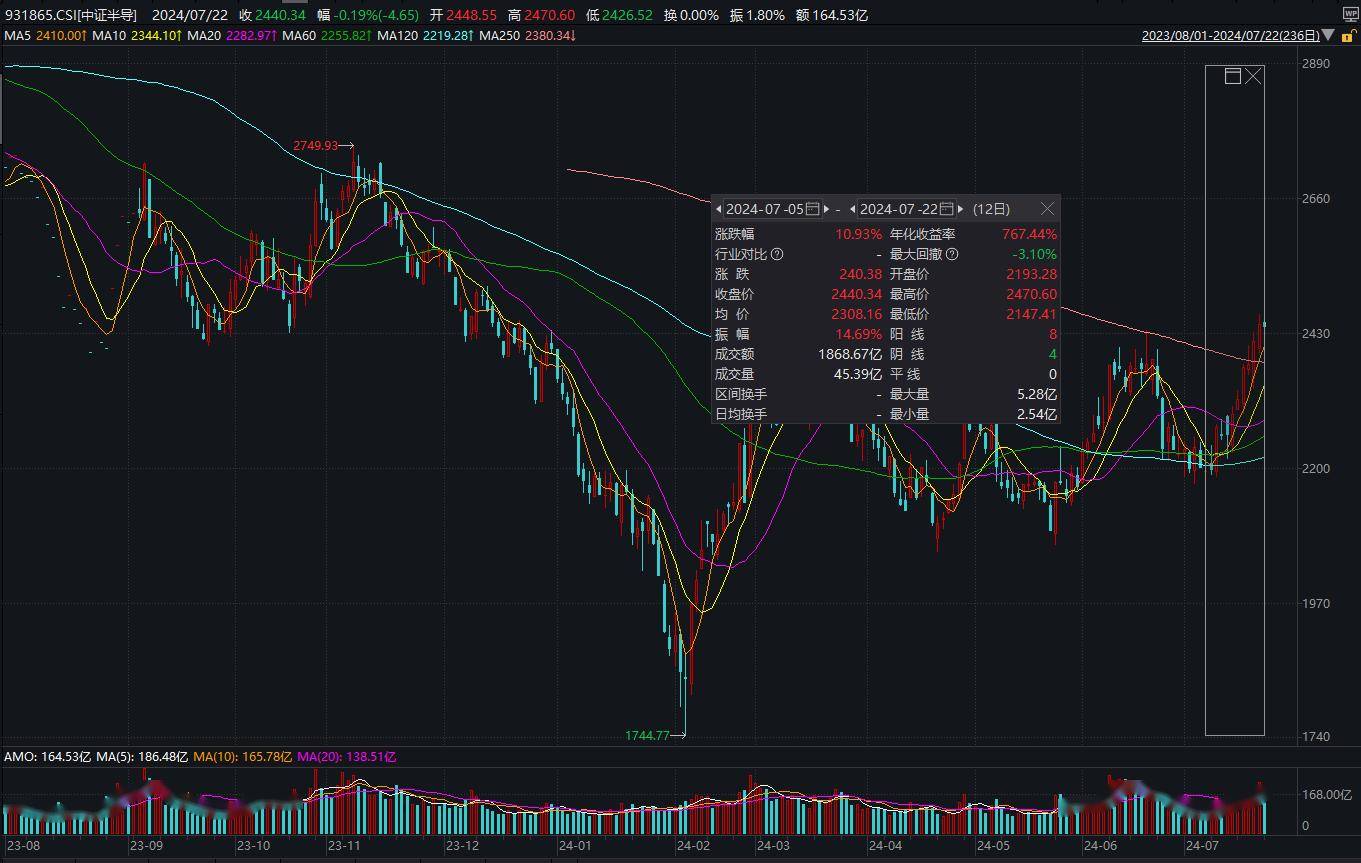1361x863 pixels.
Task: Click the 931865.CSI[中证半导] index title
Action: [x=70, y=15]
